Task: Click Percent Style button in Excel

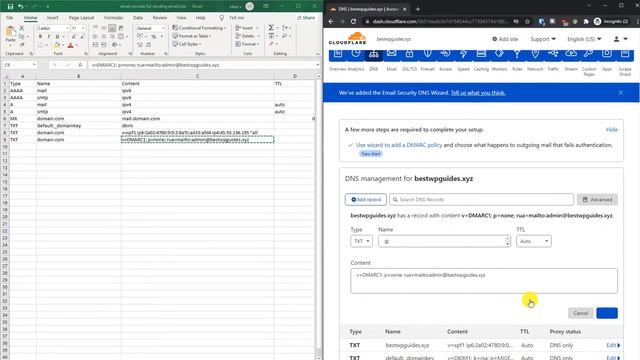Action: coord(154,36)
